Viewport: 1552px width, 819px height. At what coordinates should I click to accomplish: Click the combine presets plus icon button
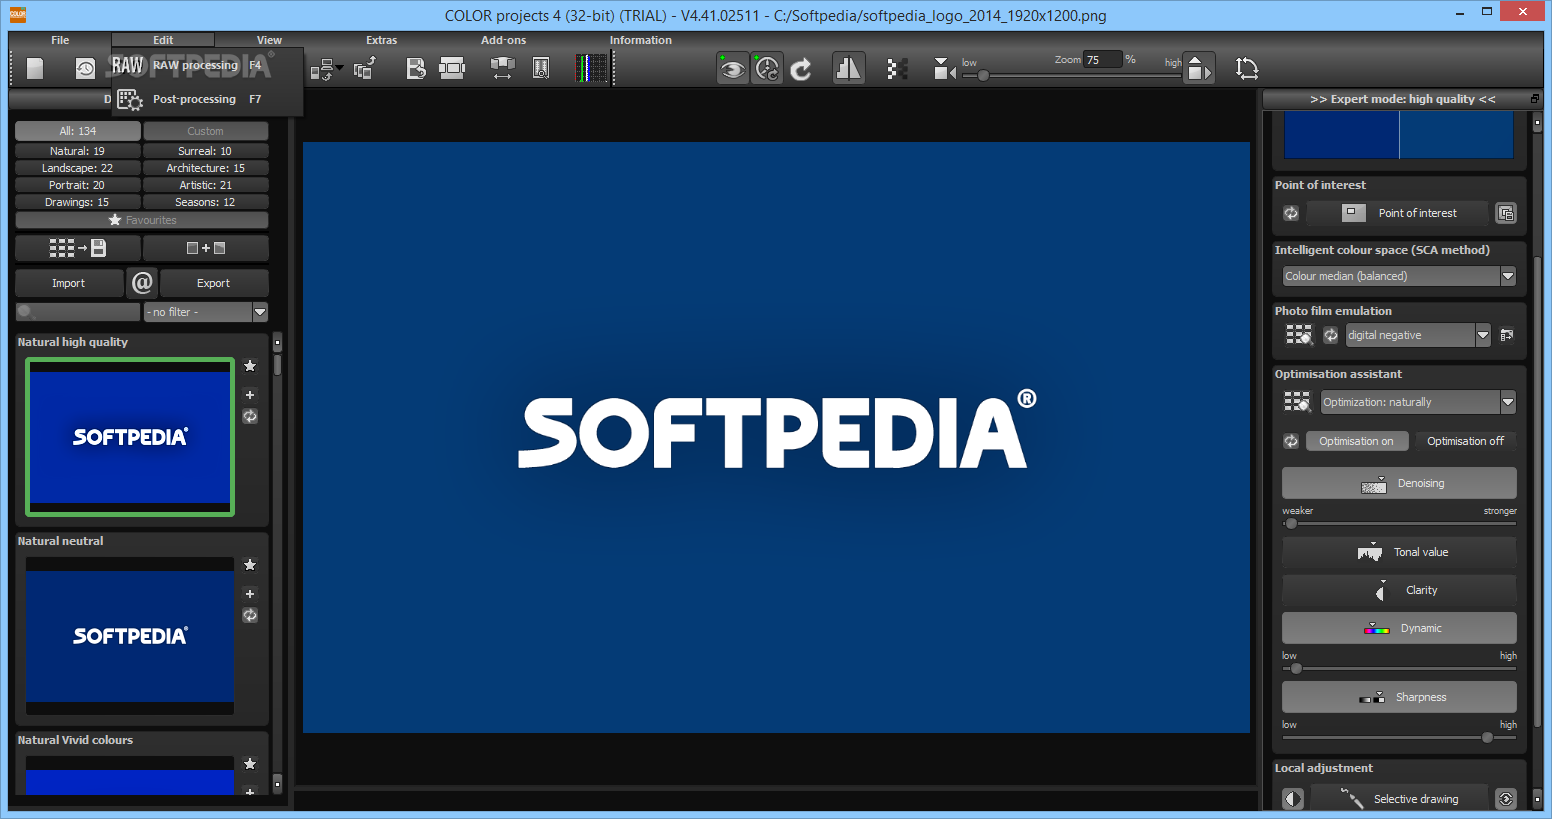[x=205, y=248]
